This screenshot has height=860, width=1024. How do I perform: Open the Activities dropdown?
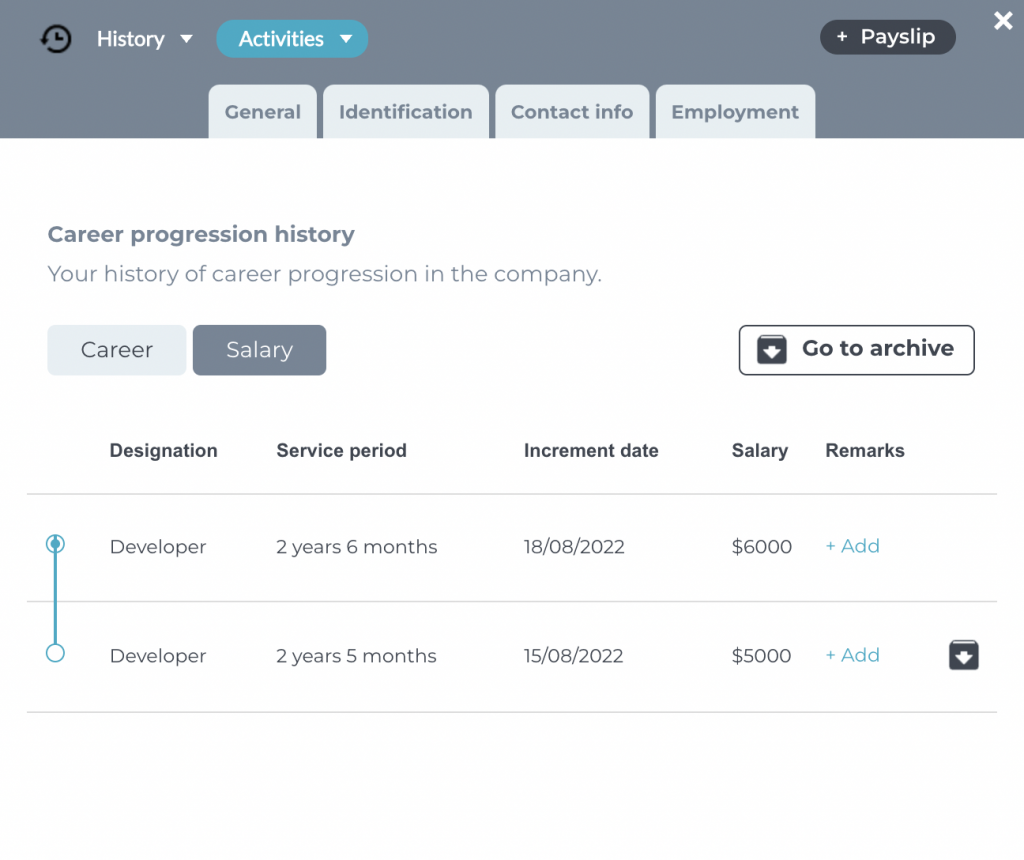pos(292,39)
